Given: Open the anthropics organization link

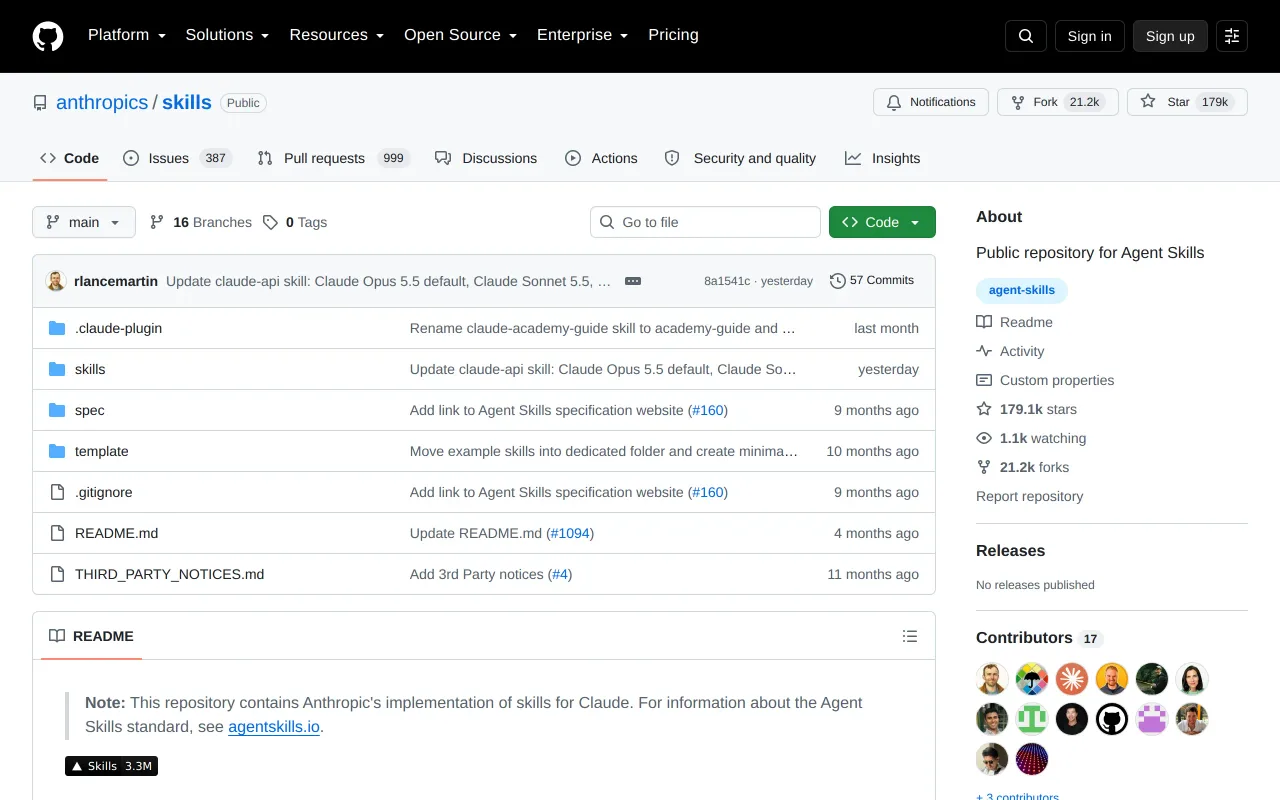Looking at the screenshot, I should pyautogui.click(x=102, y=102).
